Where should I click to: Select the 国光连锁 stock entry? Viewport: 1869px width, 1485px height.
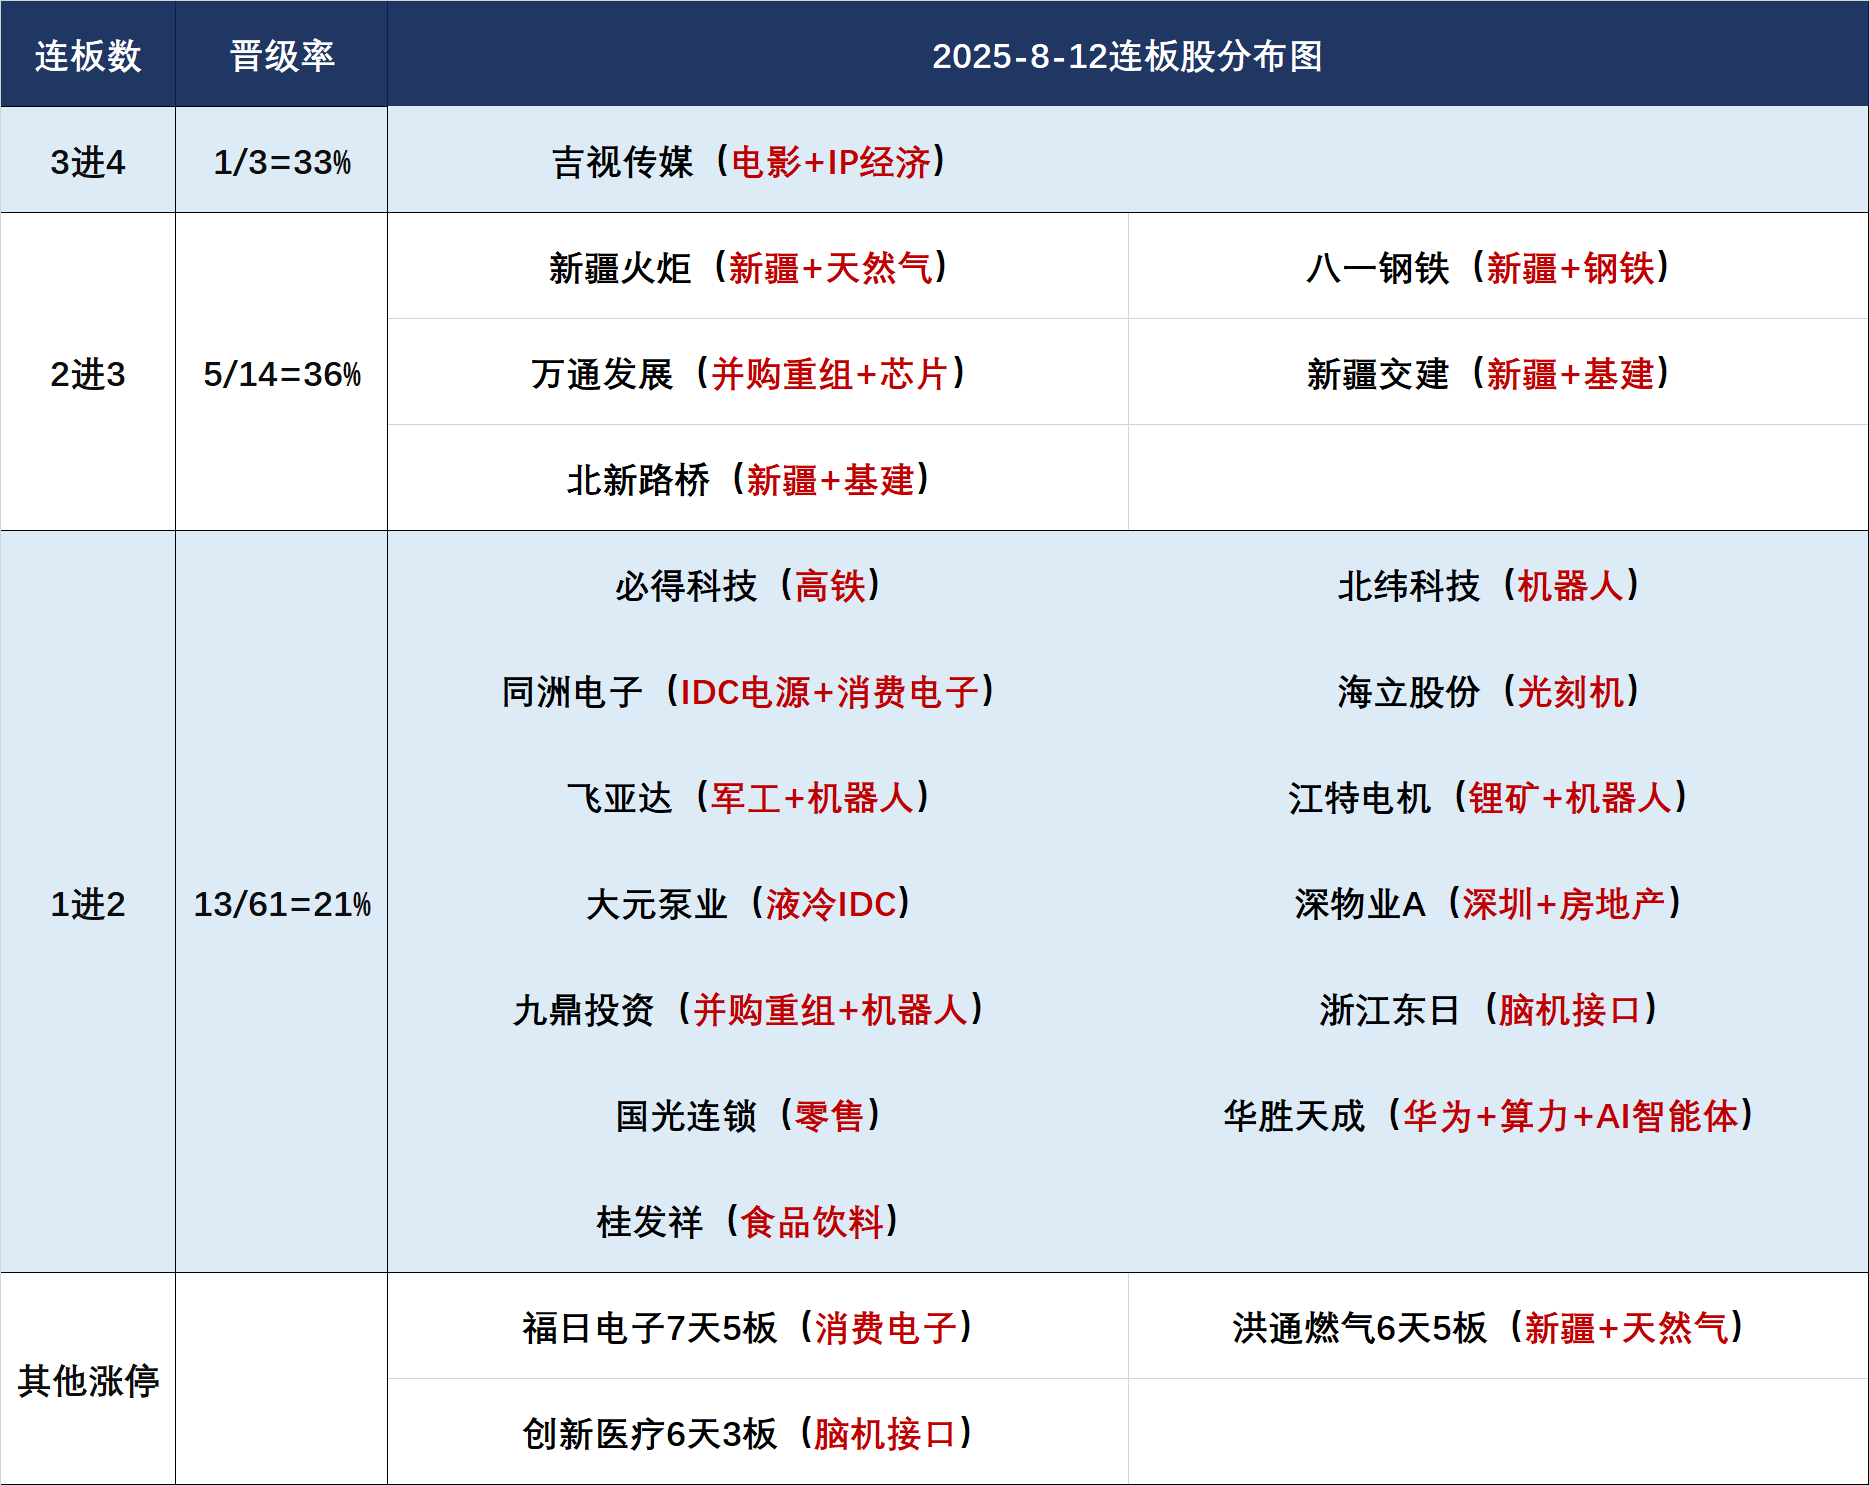coord(749,1116)
